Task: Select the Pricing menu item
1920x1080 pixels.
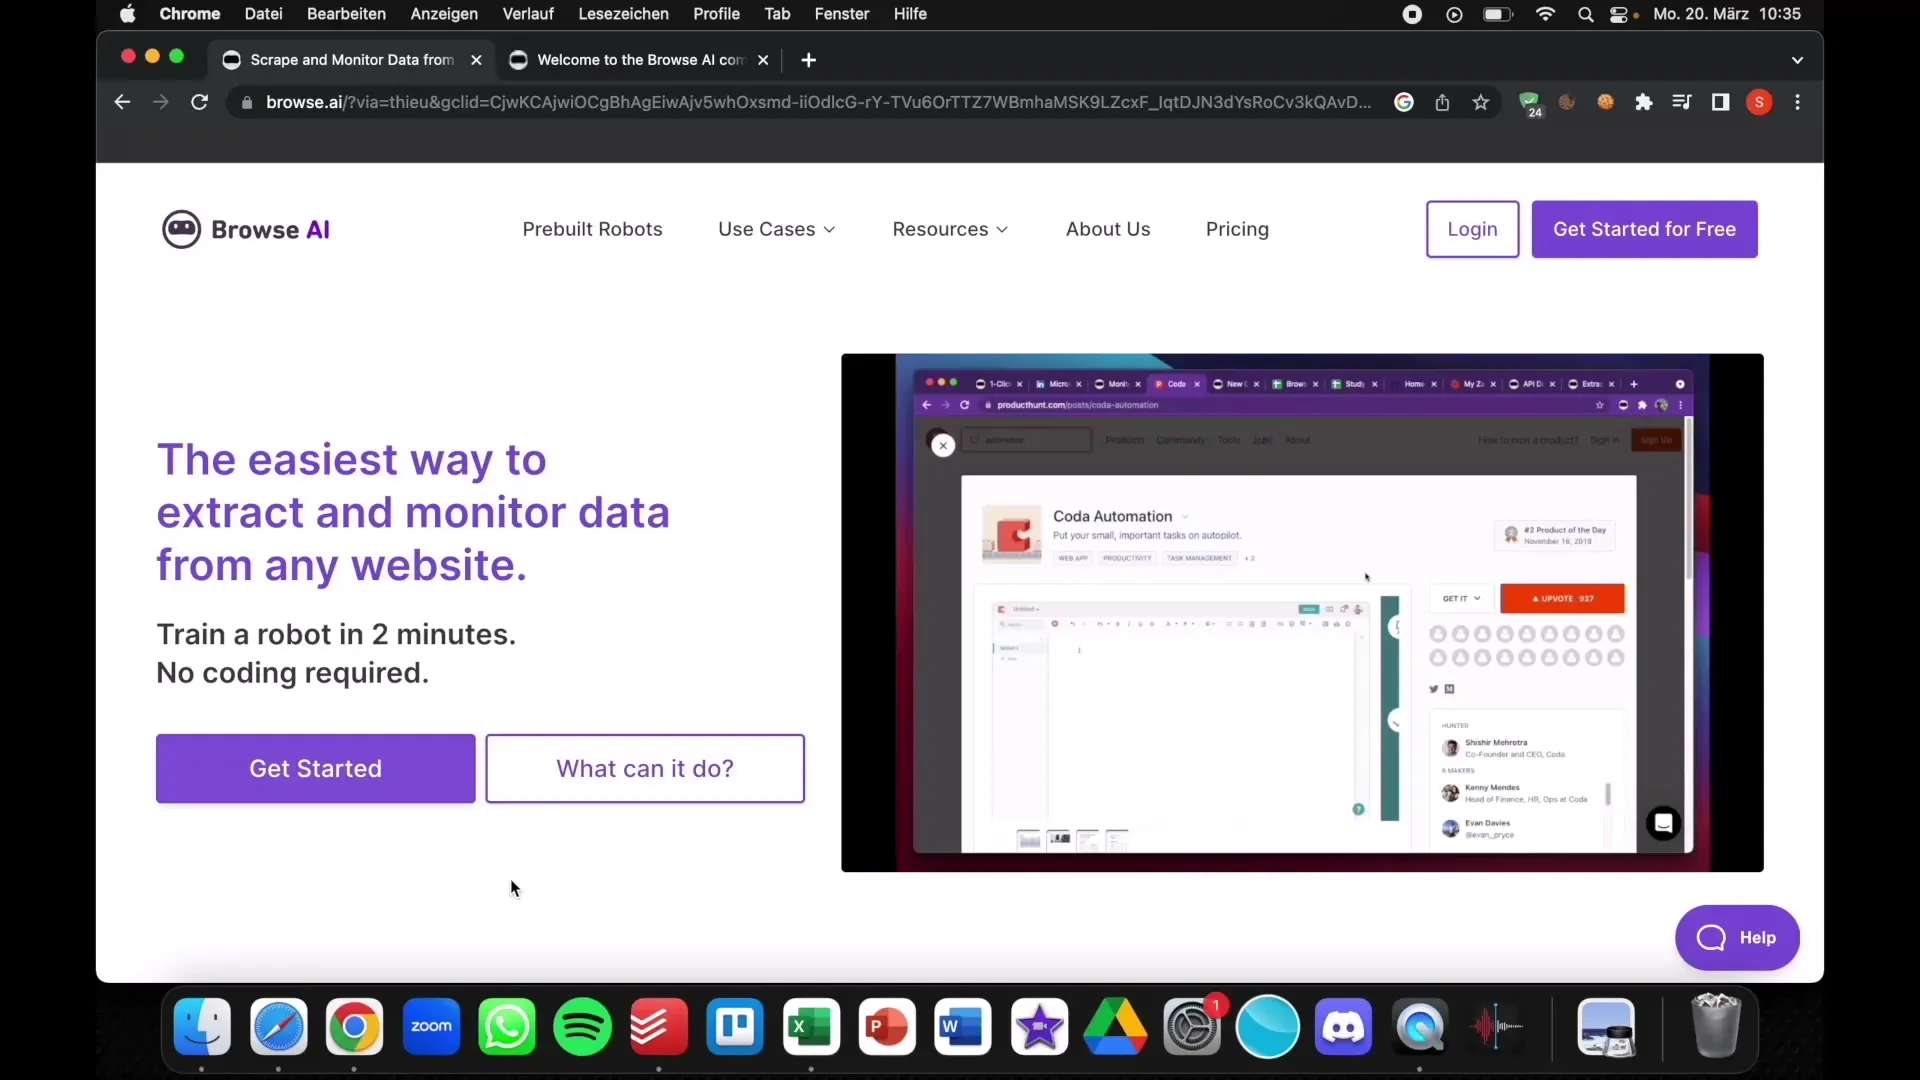Action: coord(1237,228)
